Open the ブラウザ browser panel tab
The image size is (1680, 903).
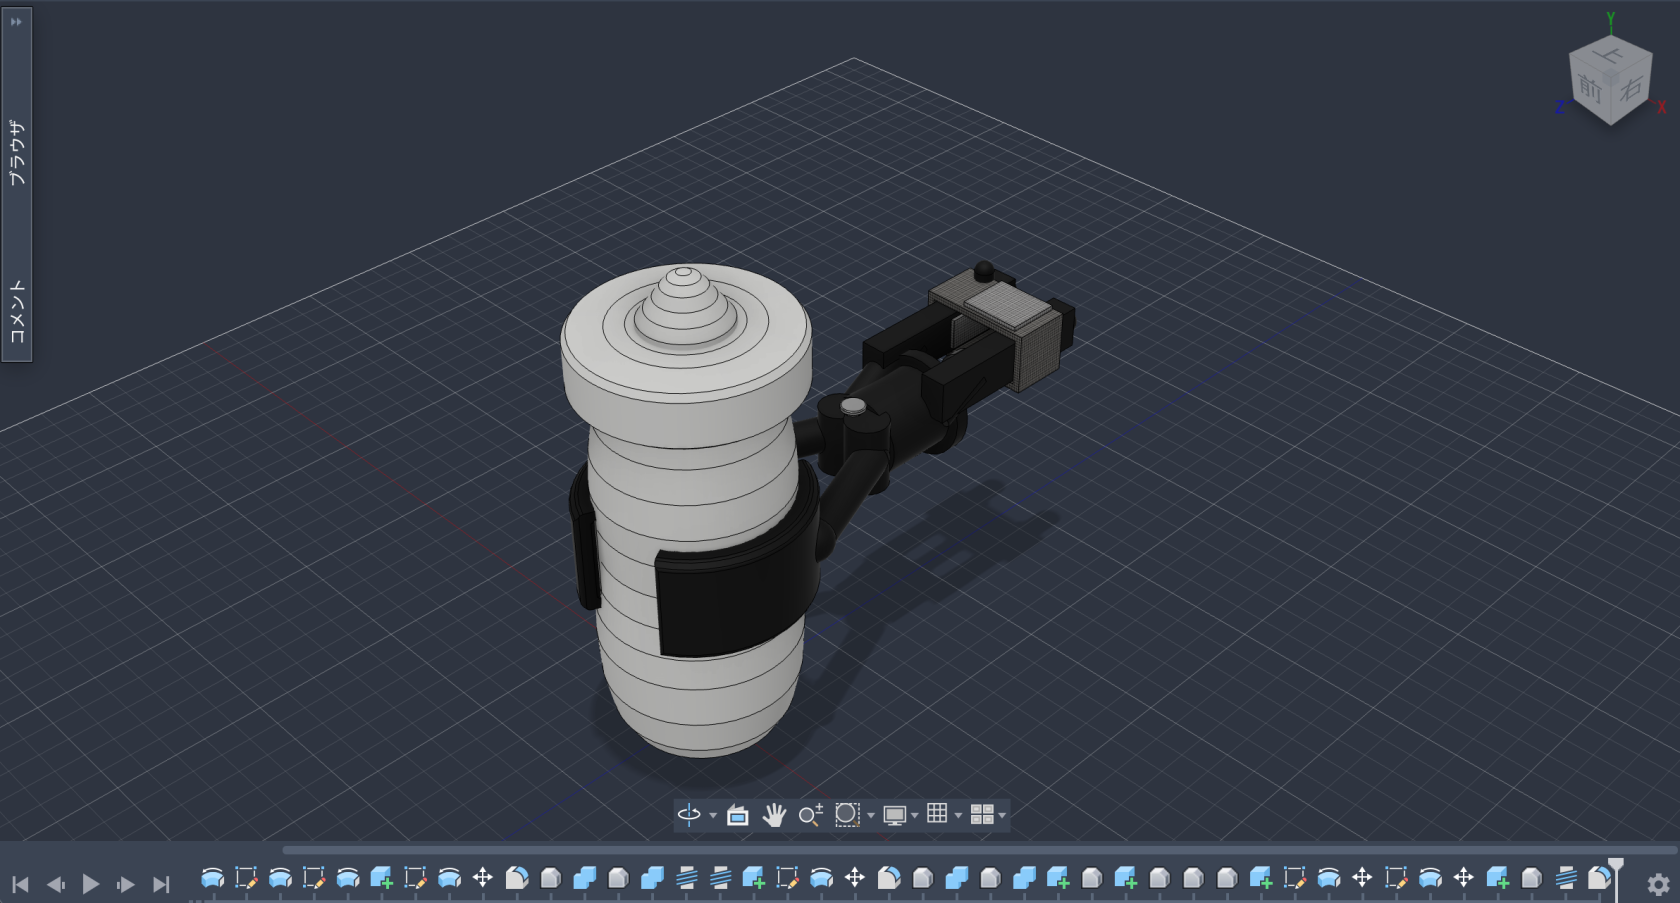tap(17, 152)
